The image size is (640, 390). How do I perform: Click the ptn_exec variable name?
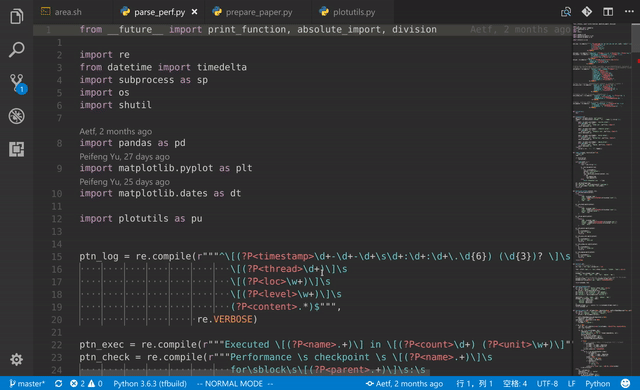click(x=101, y=345)
